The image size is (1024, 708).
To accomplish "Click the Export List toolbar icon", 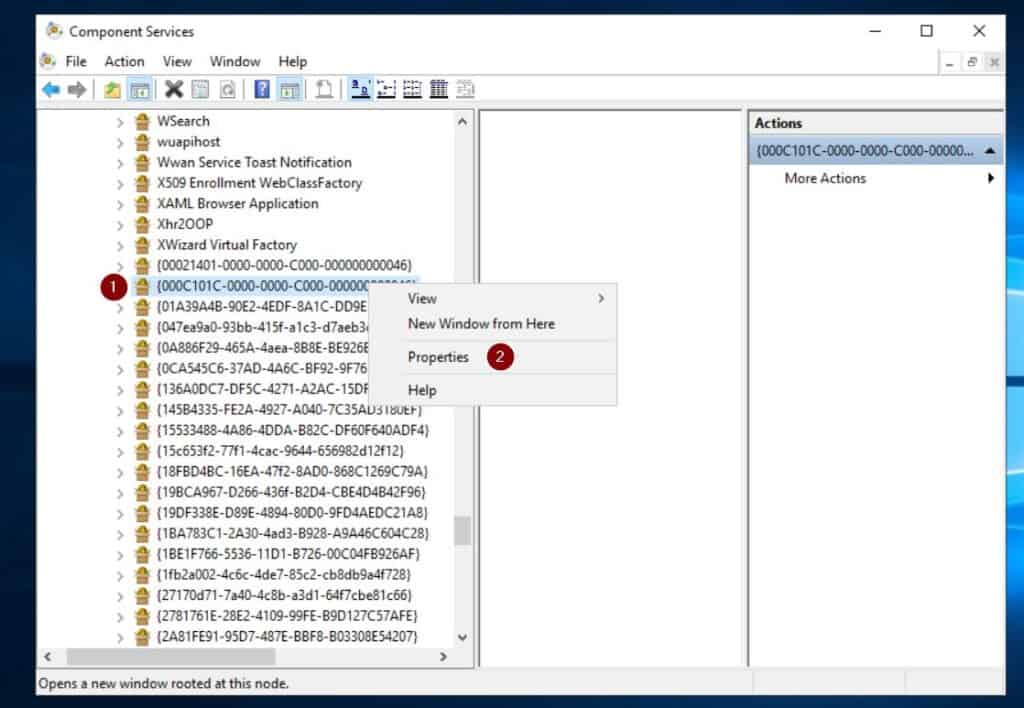I will click(324, 89).
